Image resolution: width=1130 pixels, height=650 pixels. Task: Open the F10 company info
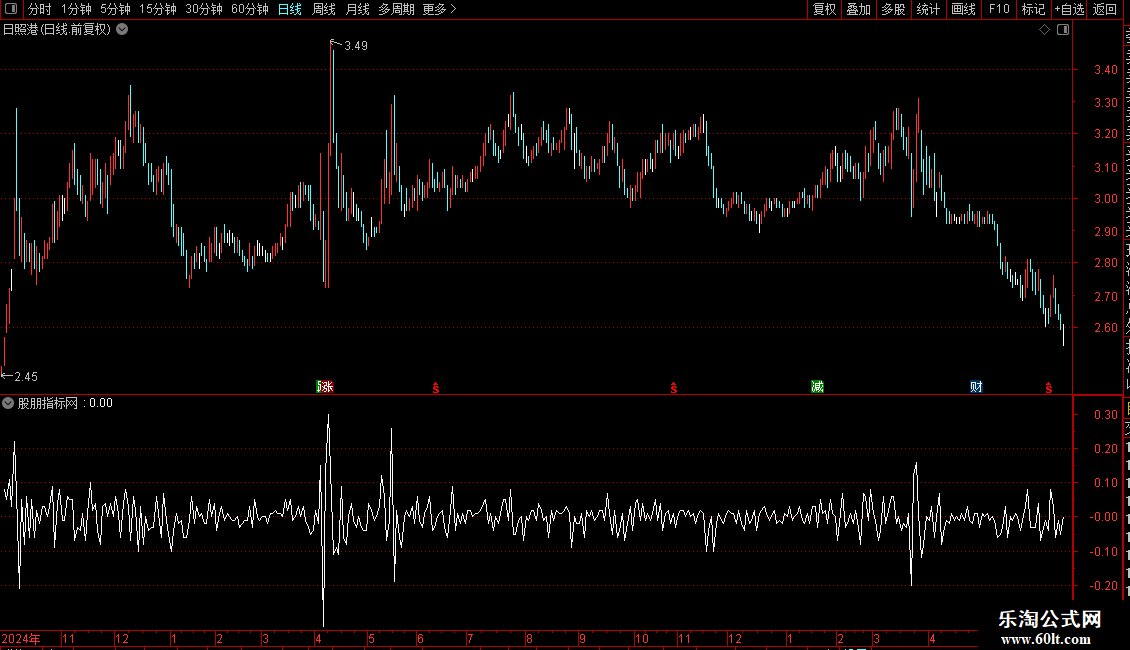(x=999, y=9)
